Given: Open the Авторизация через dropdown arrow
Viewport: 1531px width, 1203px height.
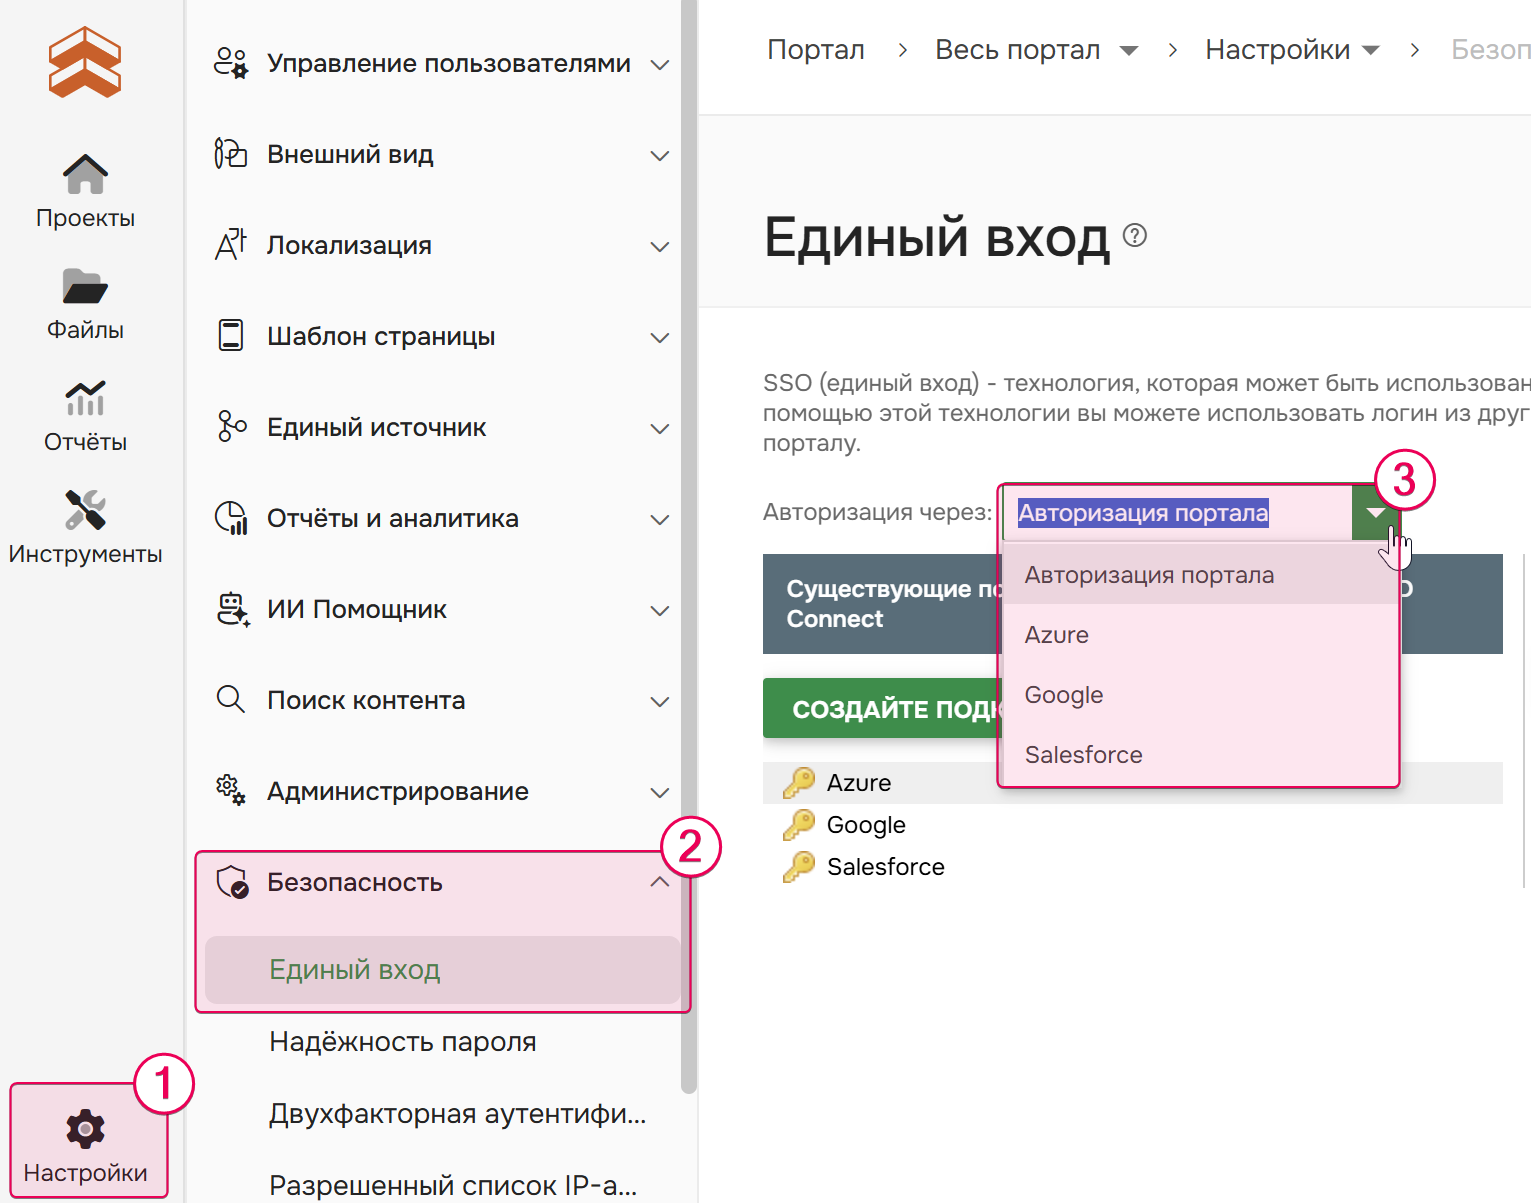Looking at the screenshot, I should pyautogui.click(x=1376, y=513).
